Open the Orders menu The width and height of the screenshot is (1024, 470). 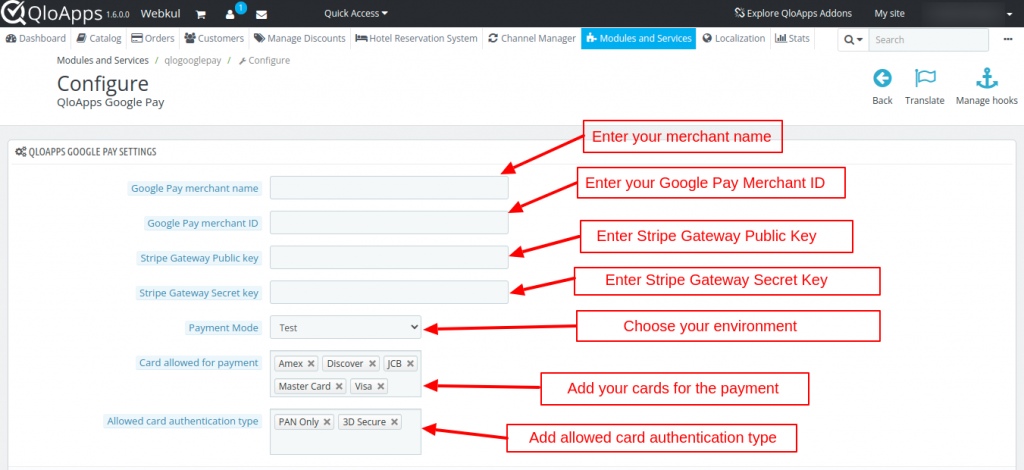point(153,39)
